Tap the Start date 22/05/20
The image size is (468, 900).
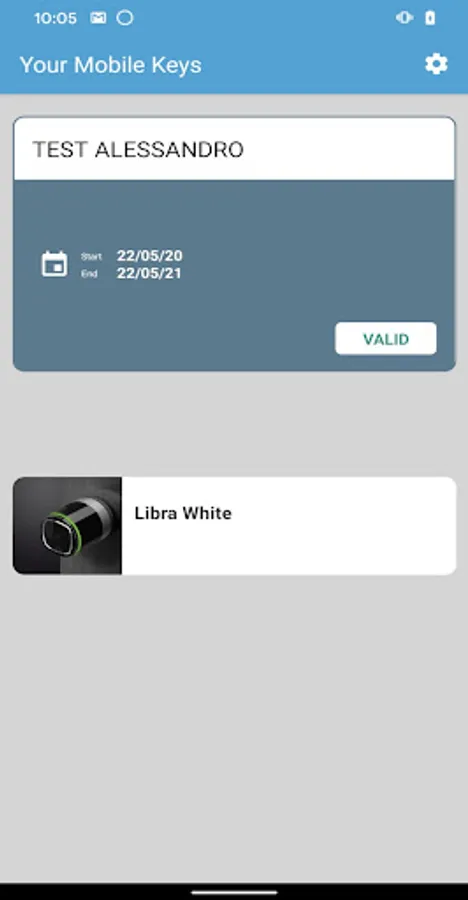point(149,255)
